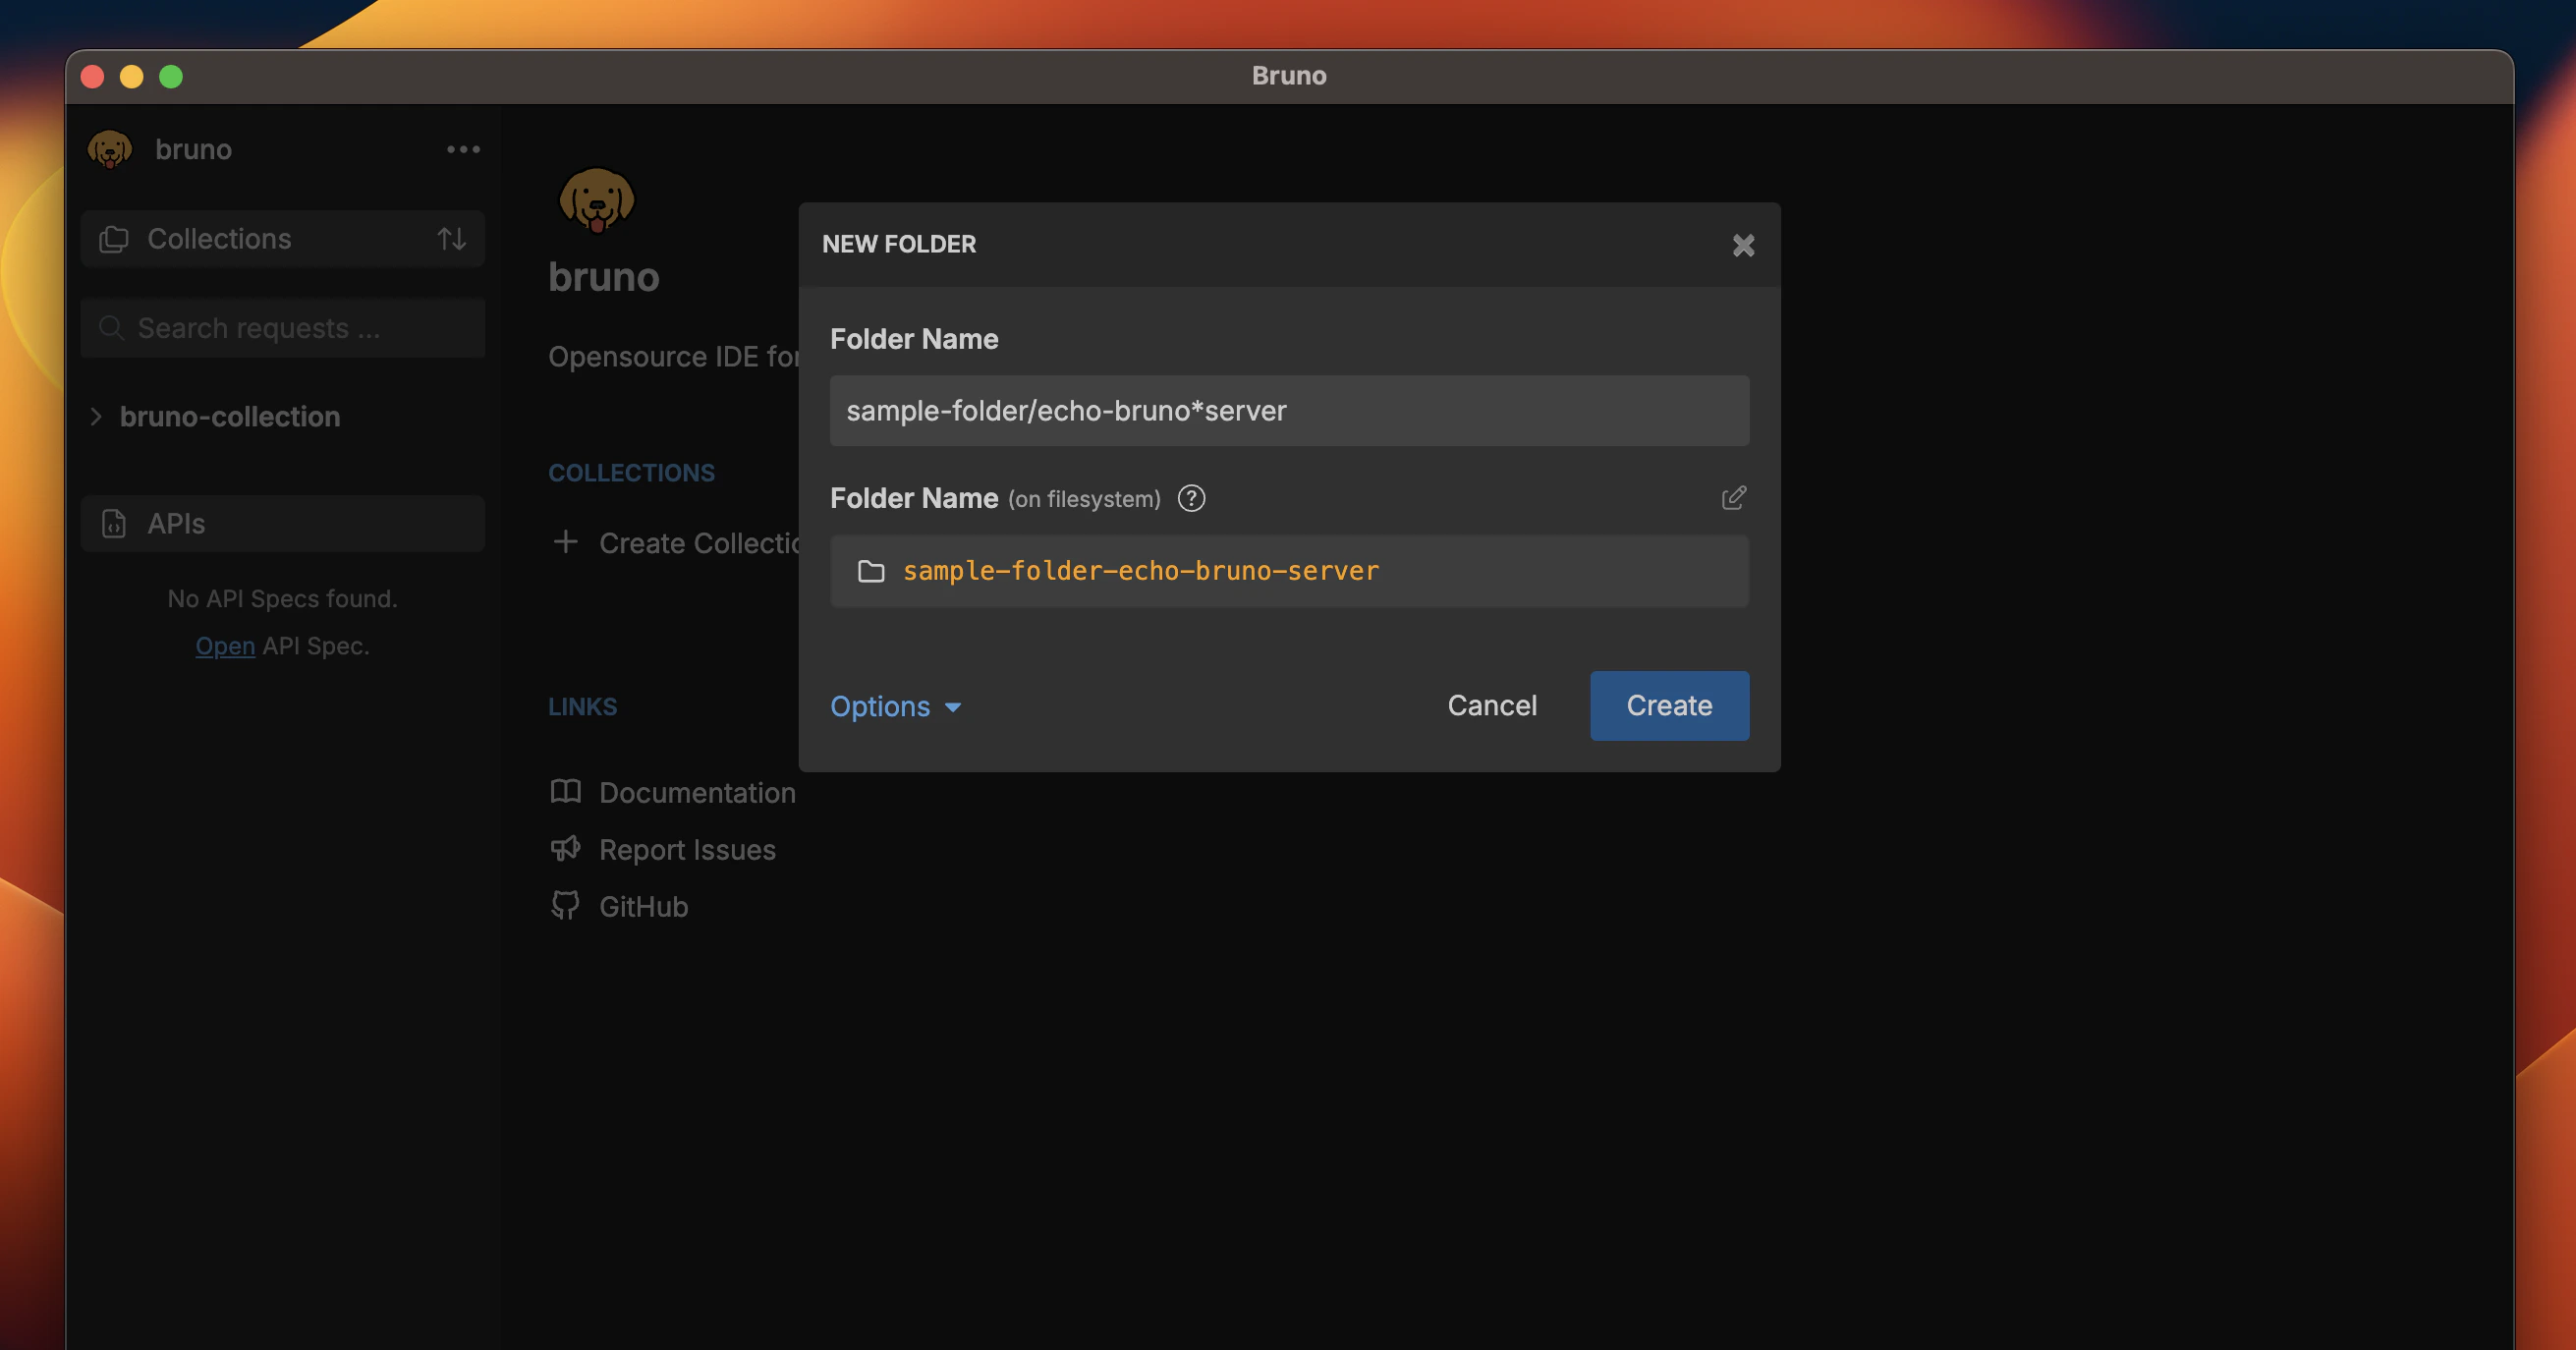
Task: Open an API Spec via the Open link
Action: click(x=224, y=645)
